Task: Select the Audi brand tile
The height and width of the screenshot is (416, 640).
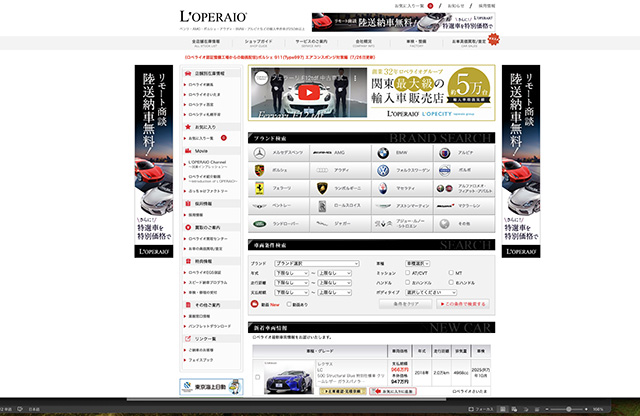Action: [x=340, y=171]
